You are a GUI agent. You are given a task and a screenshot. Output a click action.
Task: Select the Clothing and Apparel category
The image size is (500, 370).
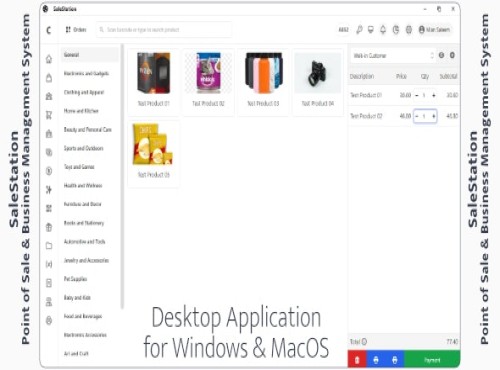(84, 92)
